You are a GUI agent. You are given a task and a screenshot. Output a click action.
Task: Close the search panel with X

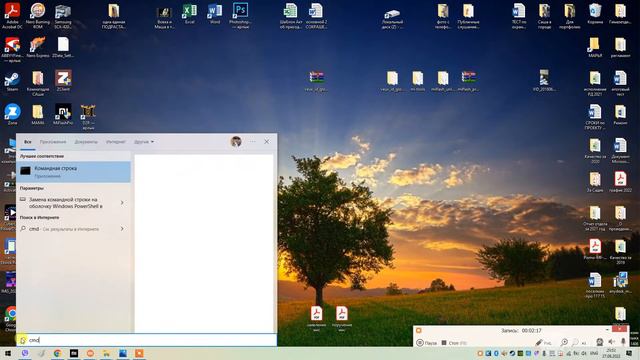pos(267,142)
